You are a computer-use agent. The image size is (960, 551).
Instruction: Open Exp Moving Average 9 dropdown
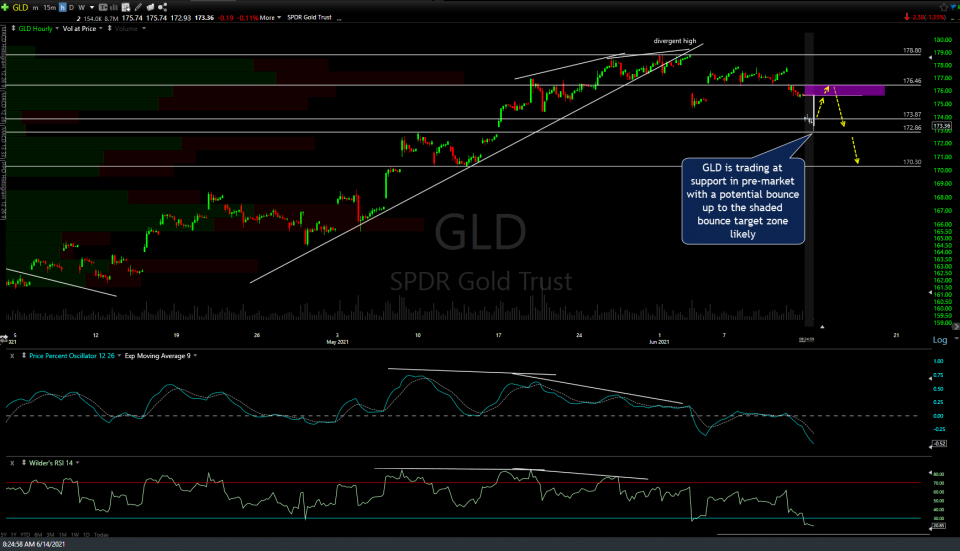(195, 356)
